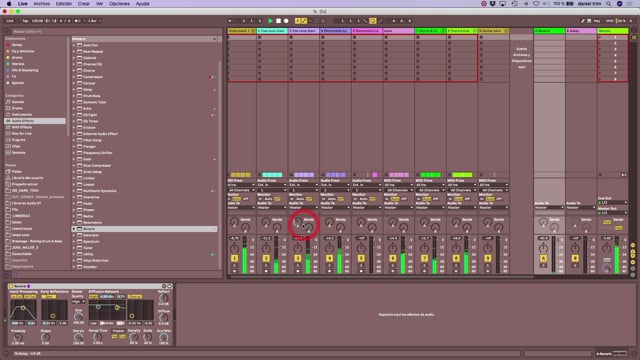Toggle track 1 activator button
The image size is (640, 360).
(x=234, y=258)
